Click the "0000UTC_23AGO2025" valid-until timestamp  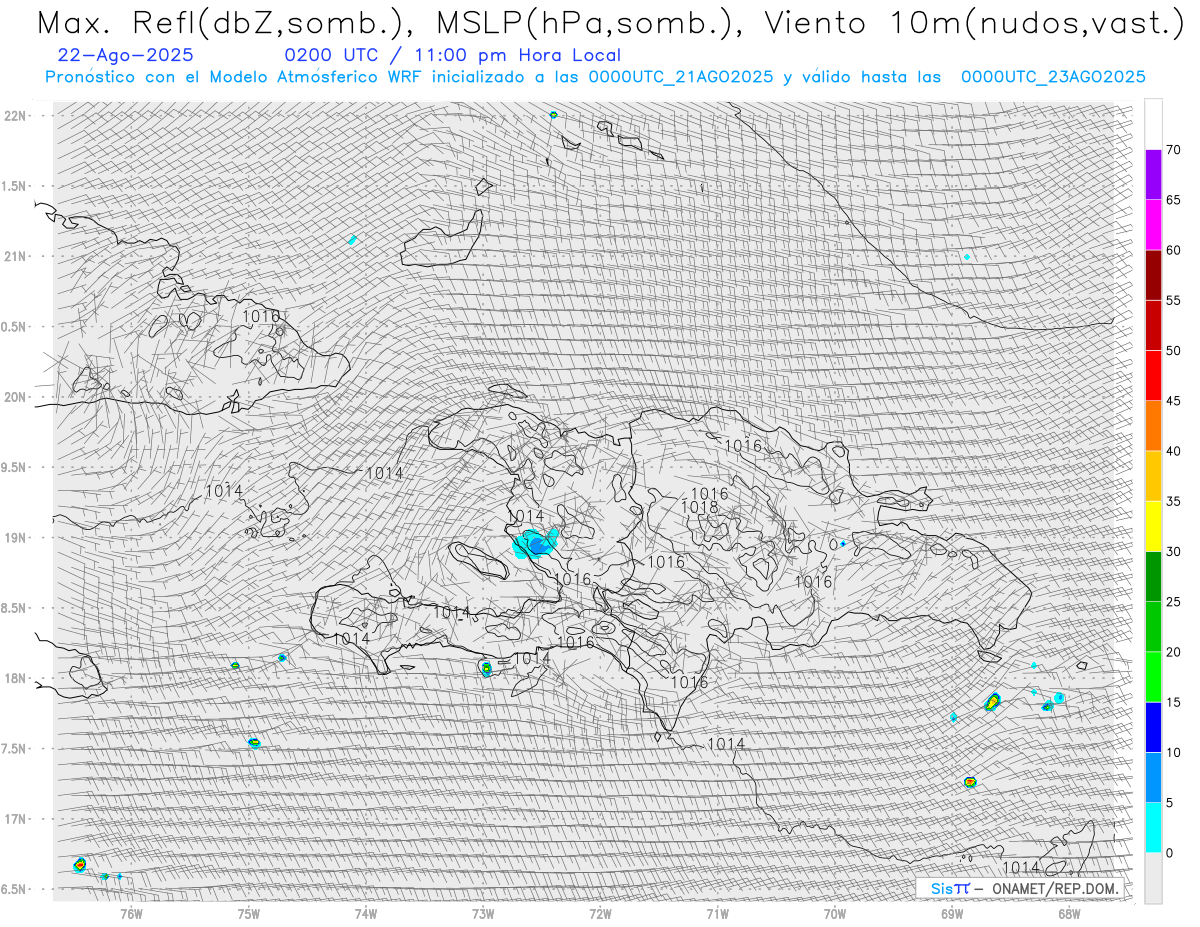point(1053,77)
